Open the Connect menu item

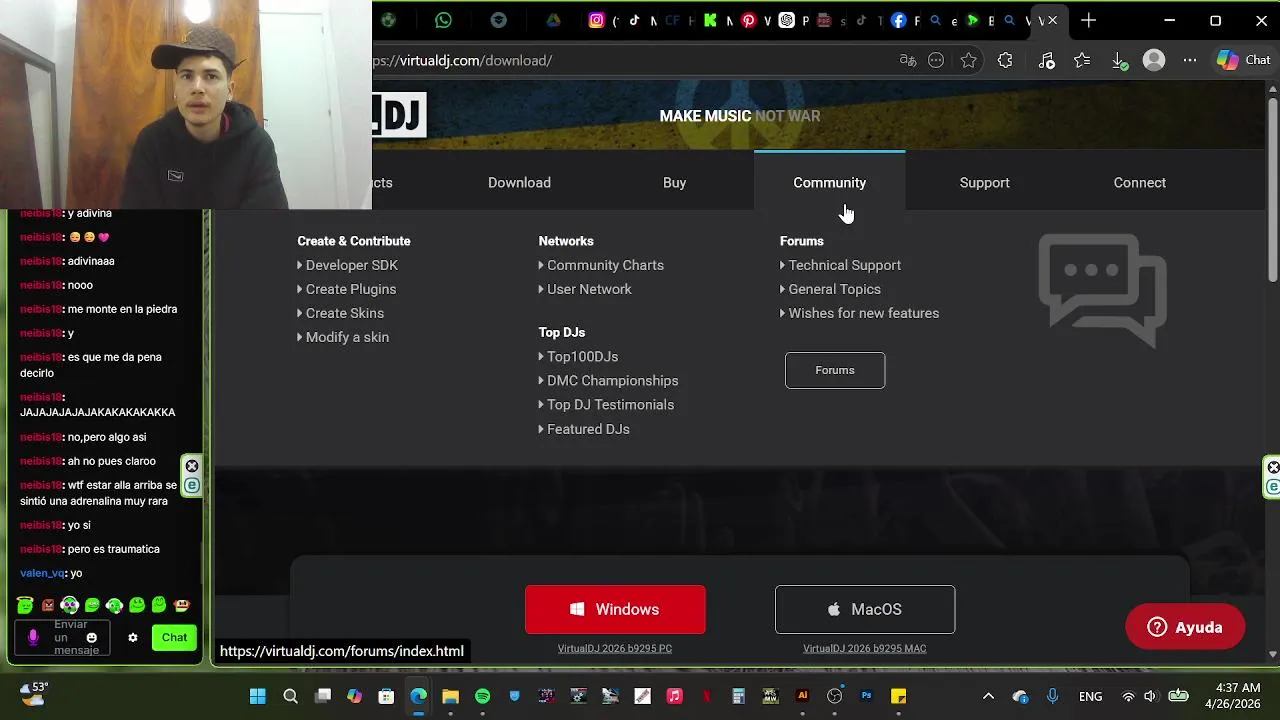tap(1139, 182)
